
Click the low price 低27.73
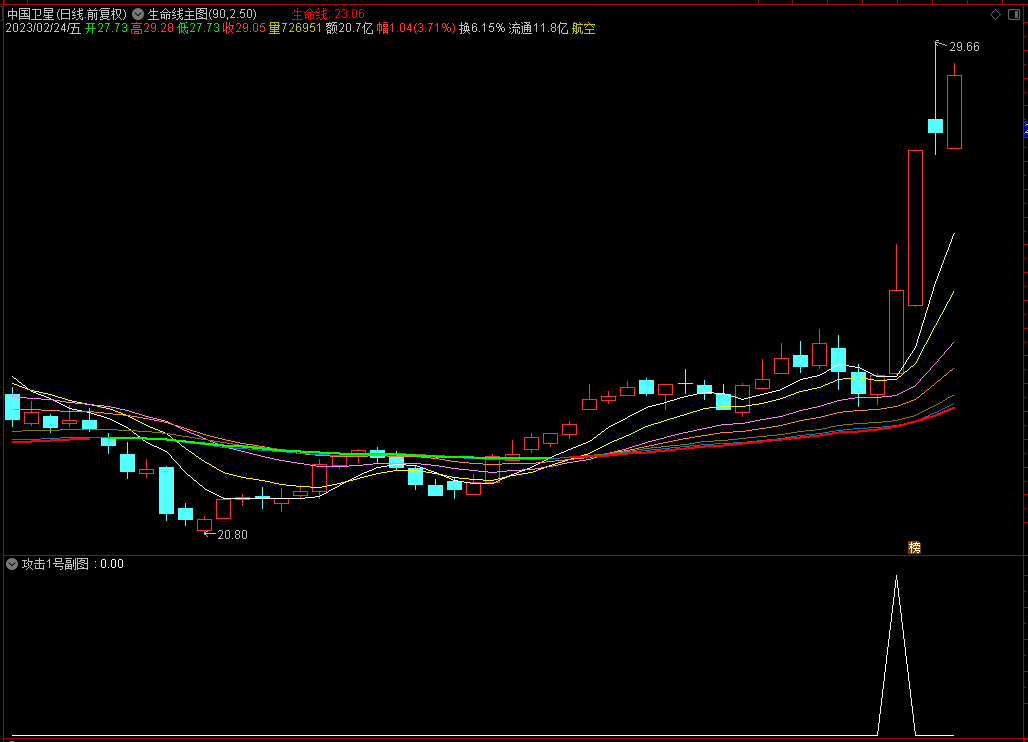(x=198, y=28)
